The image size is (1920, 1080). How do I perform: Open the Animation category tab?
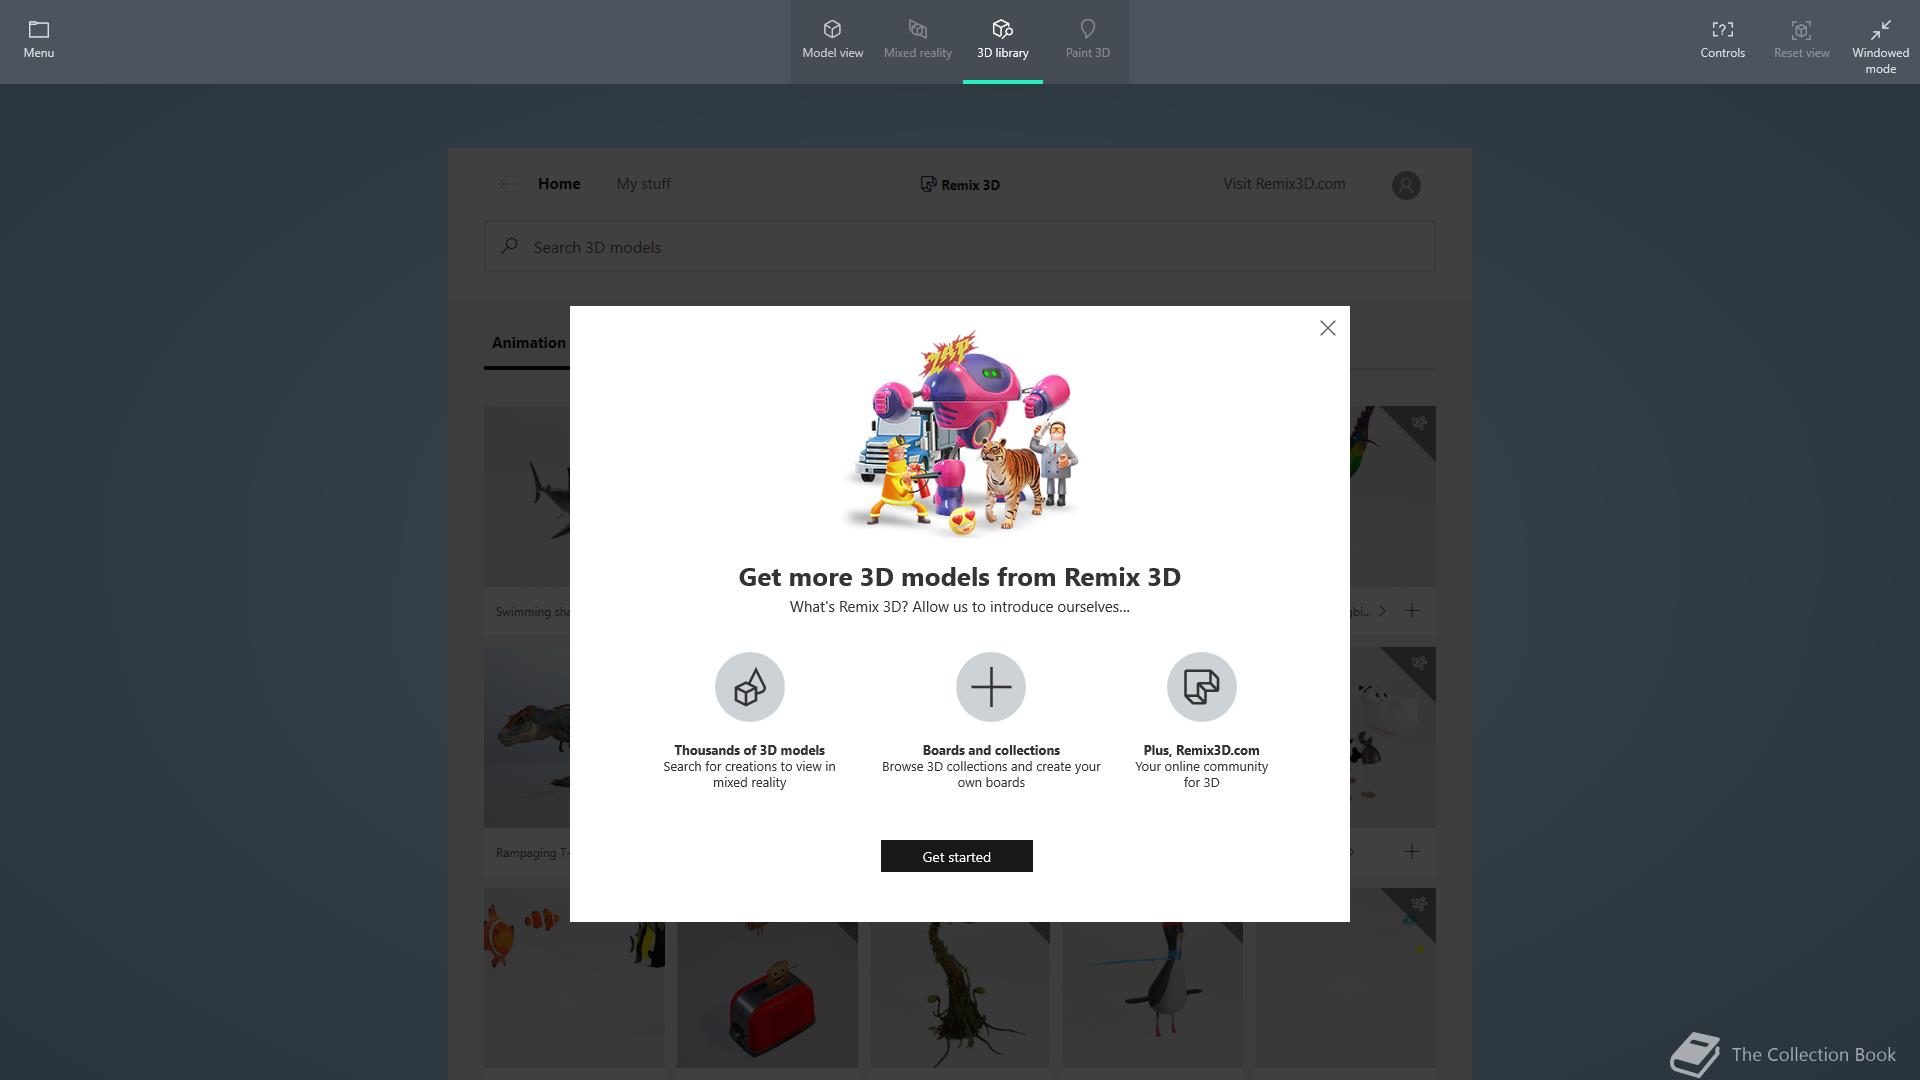point(528,343)
